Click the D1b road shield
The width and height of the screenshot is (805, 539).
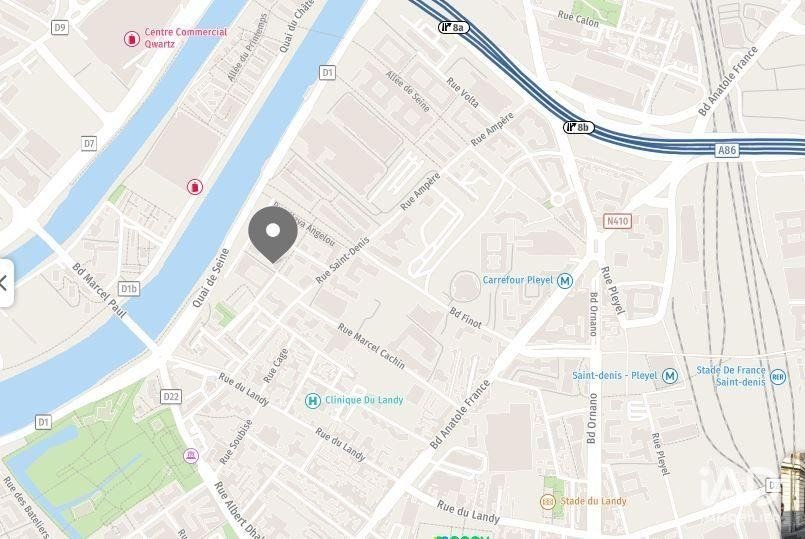pyautogui.click(x=129, y=288)
